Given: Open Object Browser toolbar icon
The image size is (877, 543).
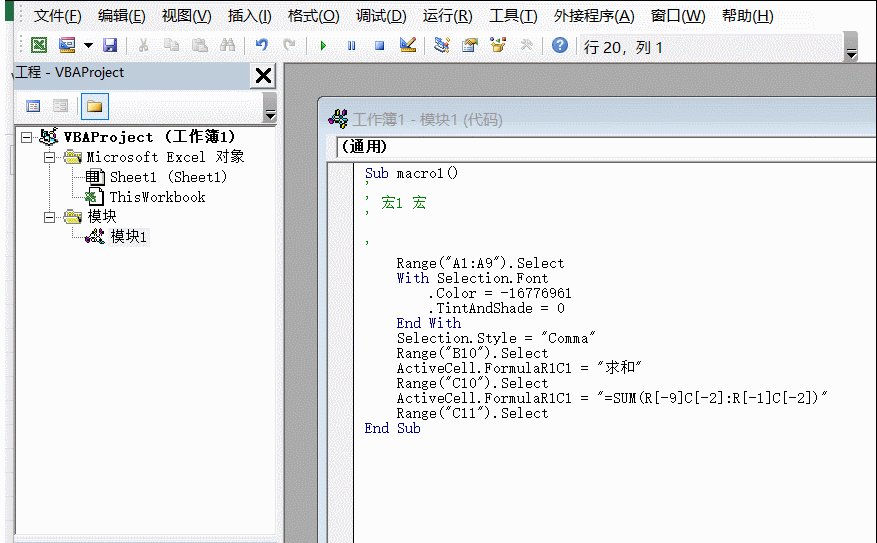Looking at the screenshot, I should tap(498, 45).
